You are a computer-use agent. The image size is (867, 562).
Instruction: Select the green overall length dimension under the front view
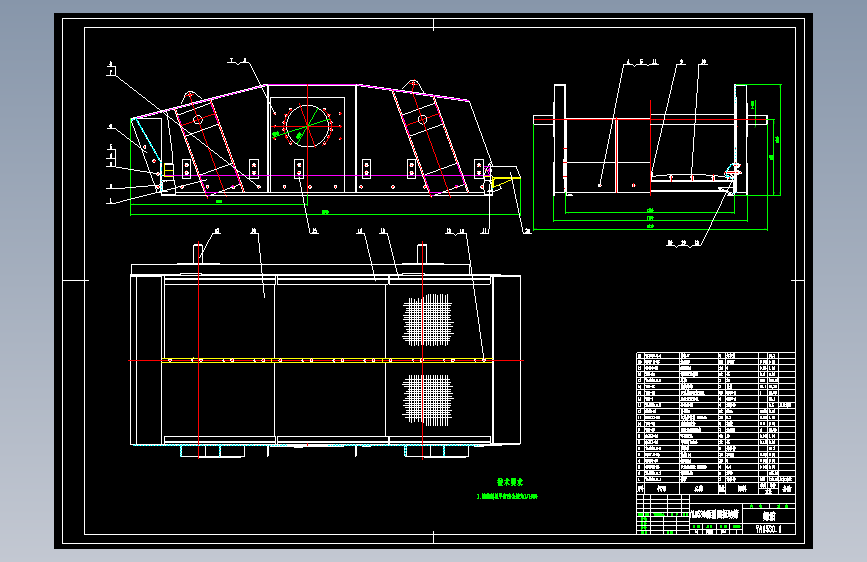pyautogui.click(x=325, y=214)
